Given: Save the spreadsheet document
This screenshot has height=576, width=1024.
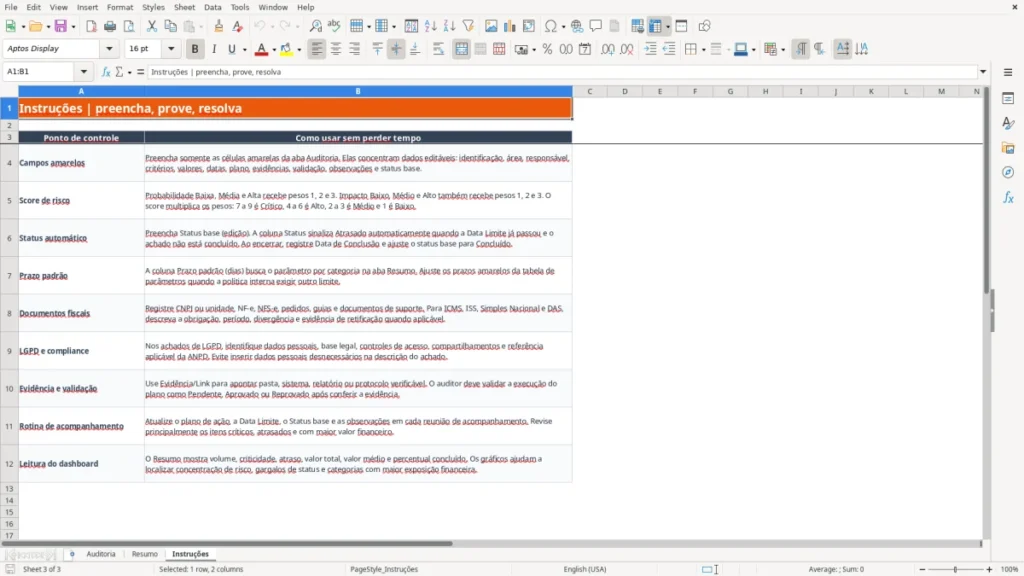Looking at the screenshot, I should pyautogui.click(x=61, y=26).
